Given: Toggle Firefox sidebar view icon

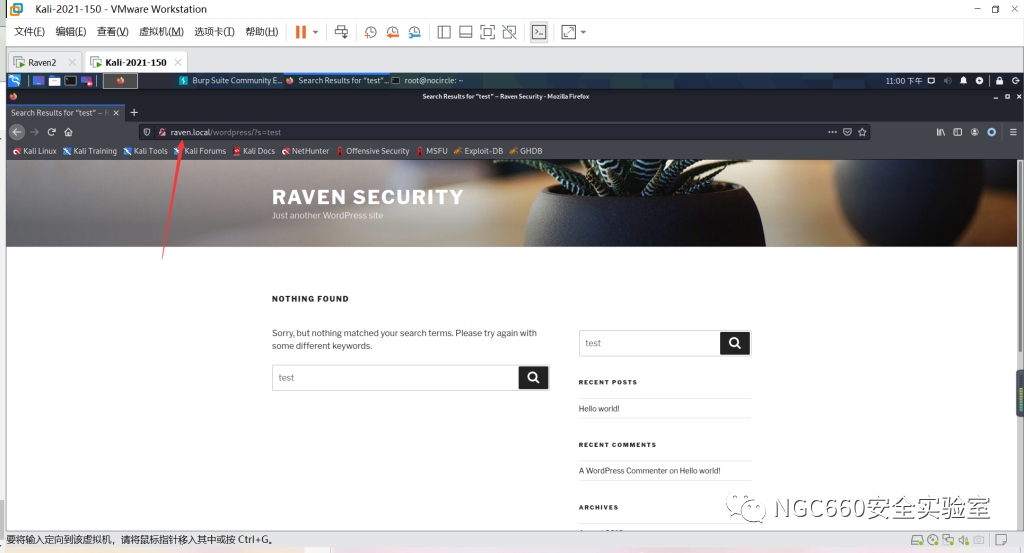Looking at the screenshot, I should tap(957, 132).
